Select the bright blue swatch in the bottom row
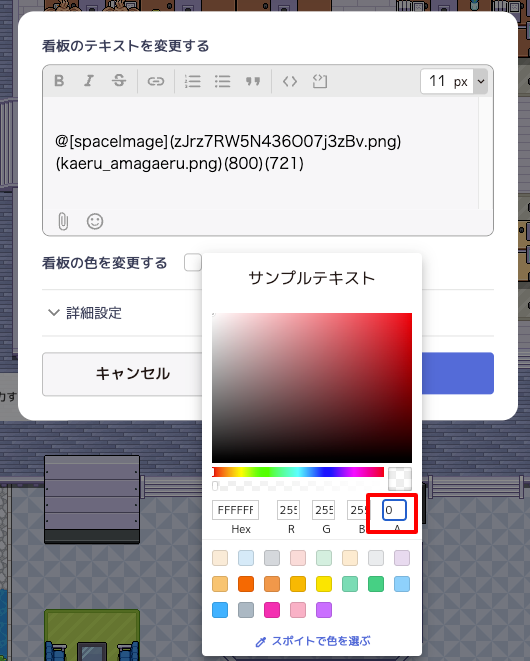 point(220,610)
